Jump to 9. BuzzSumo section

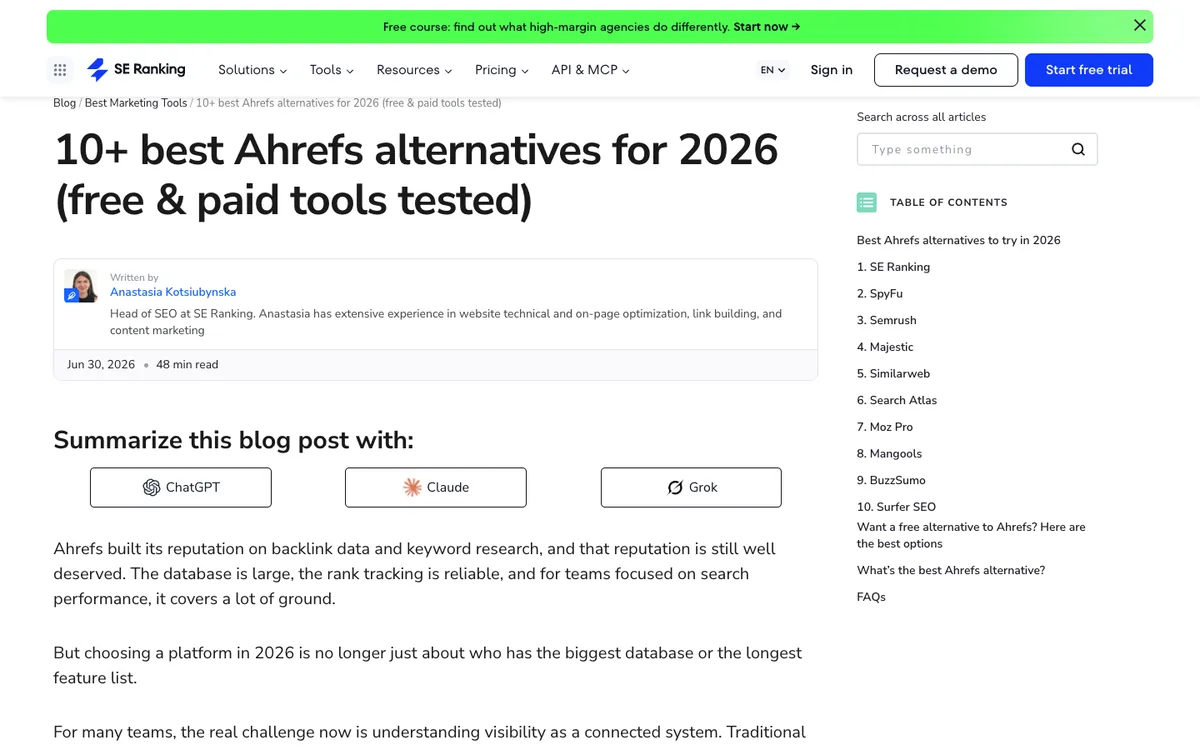(891, 480)
